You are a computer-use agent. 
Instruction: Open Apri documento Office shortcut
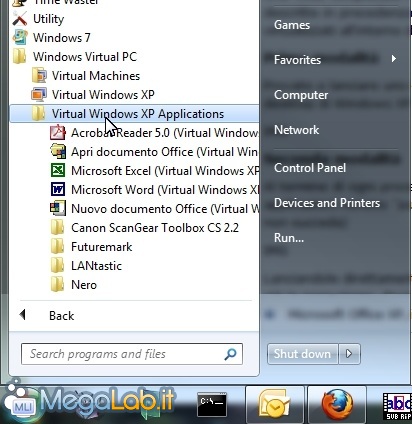coord(154,152)
